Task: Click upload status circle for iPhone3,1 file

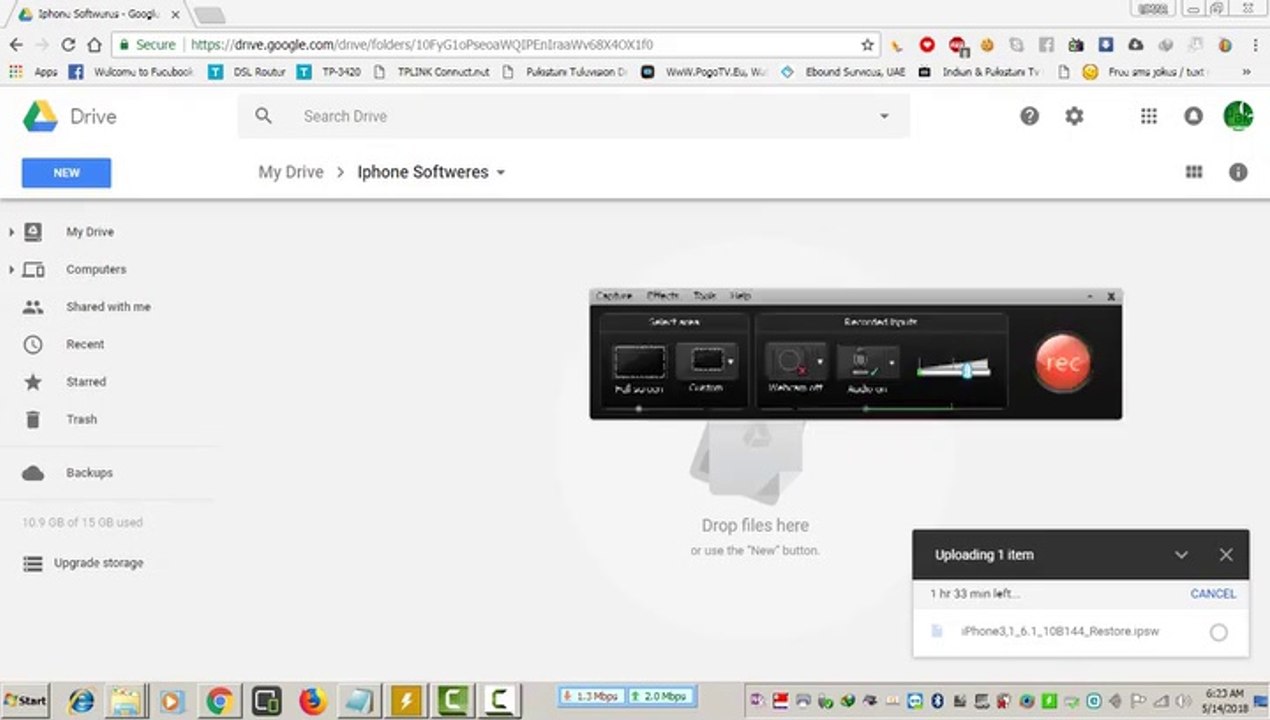Action: coord(1218,632)
